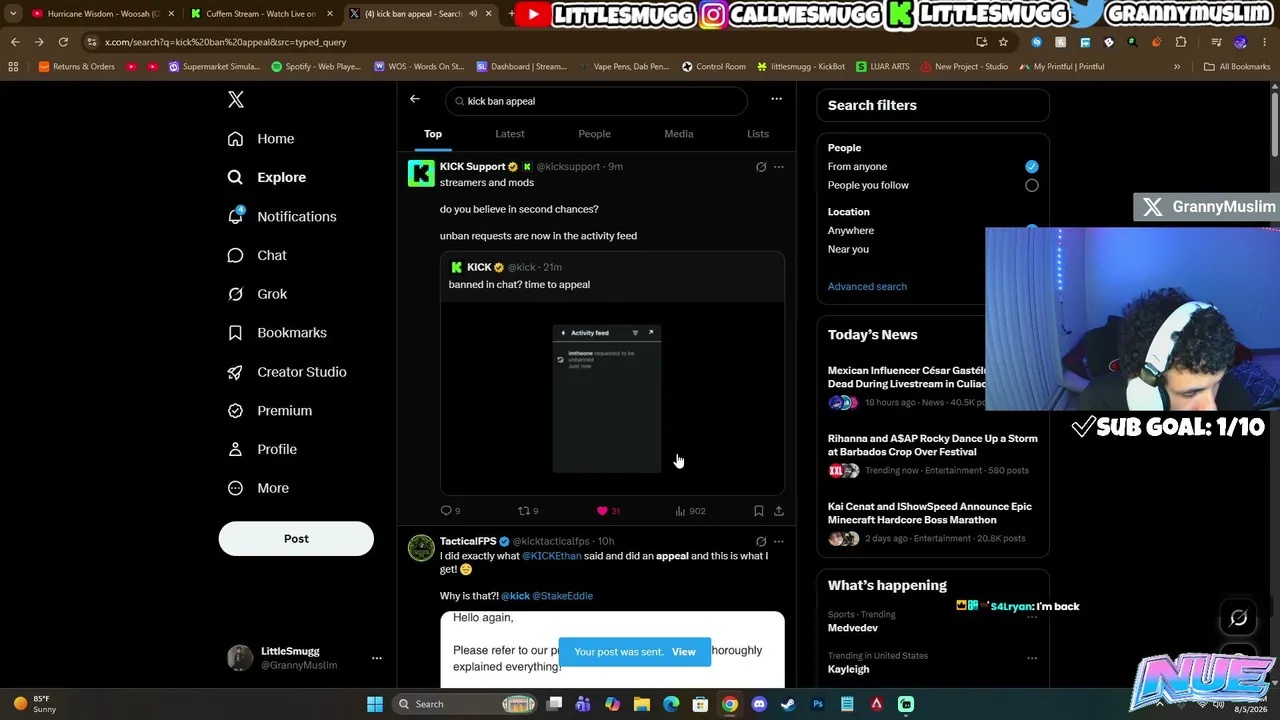Open the Control Room bookmark

714,67
